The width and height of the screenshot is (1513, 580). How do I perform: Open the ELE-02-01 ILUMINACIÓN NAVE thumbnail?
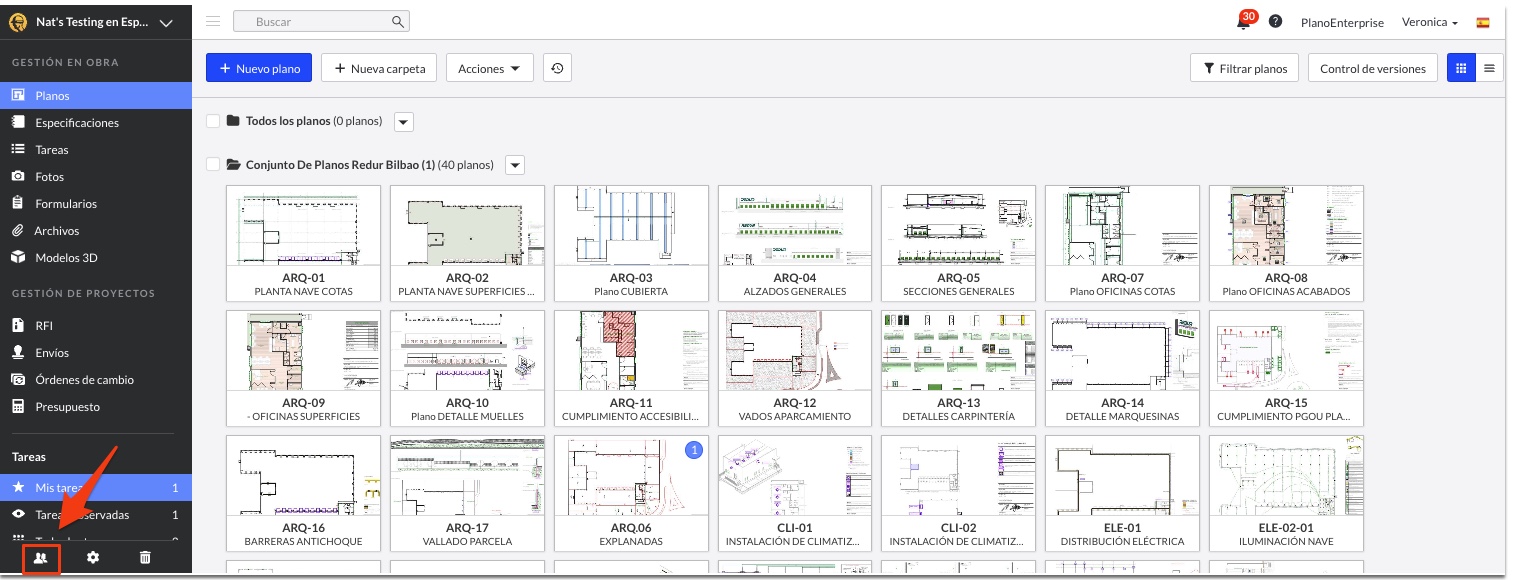pyautogui.click(x=1286, y=492)
